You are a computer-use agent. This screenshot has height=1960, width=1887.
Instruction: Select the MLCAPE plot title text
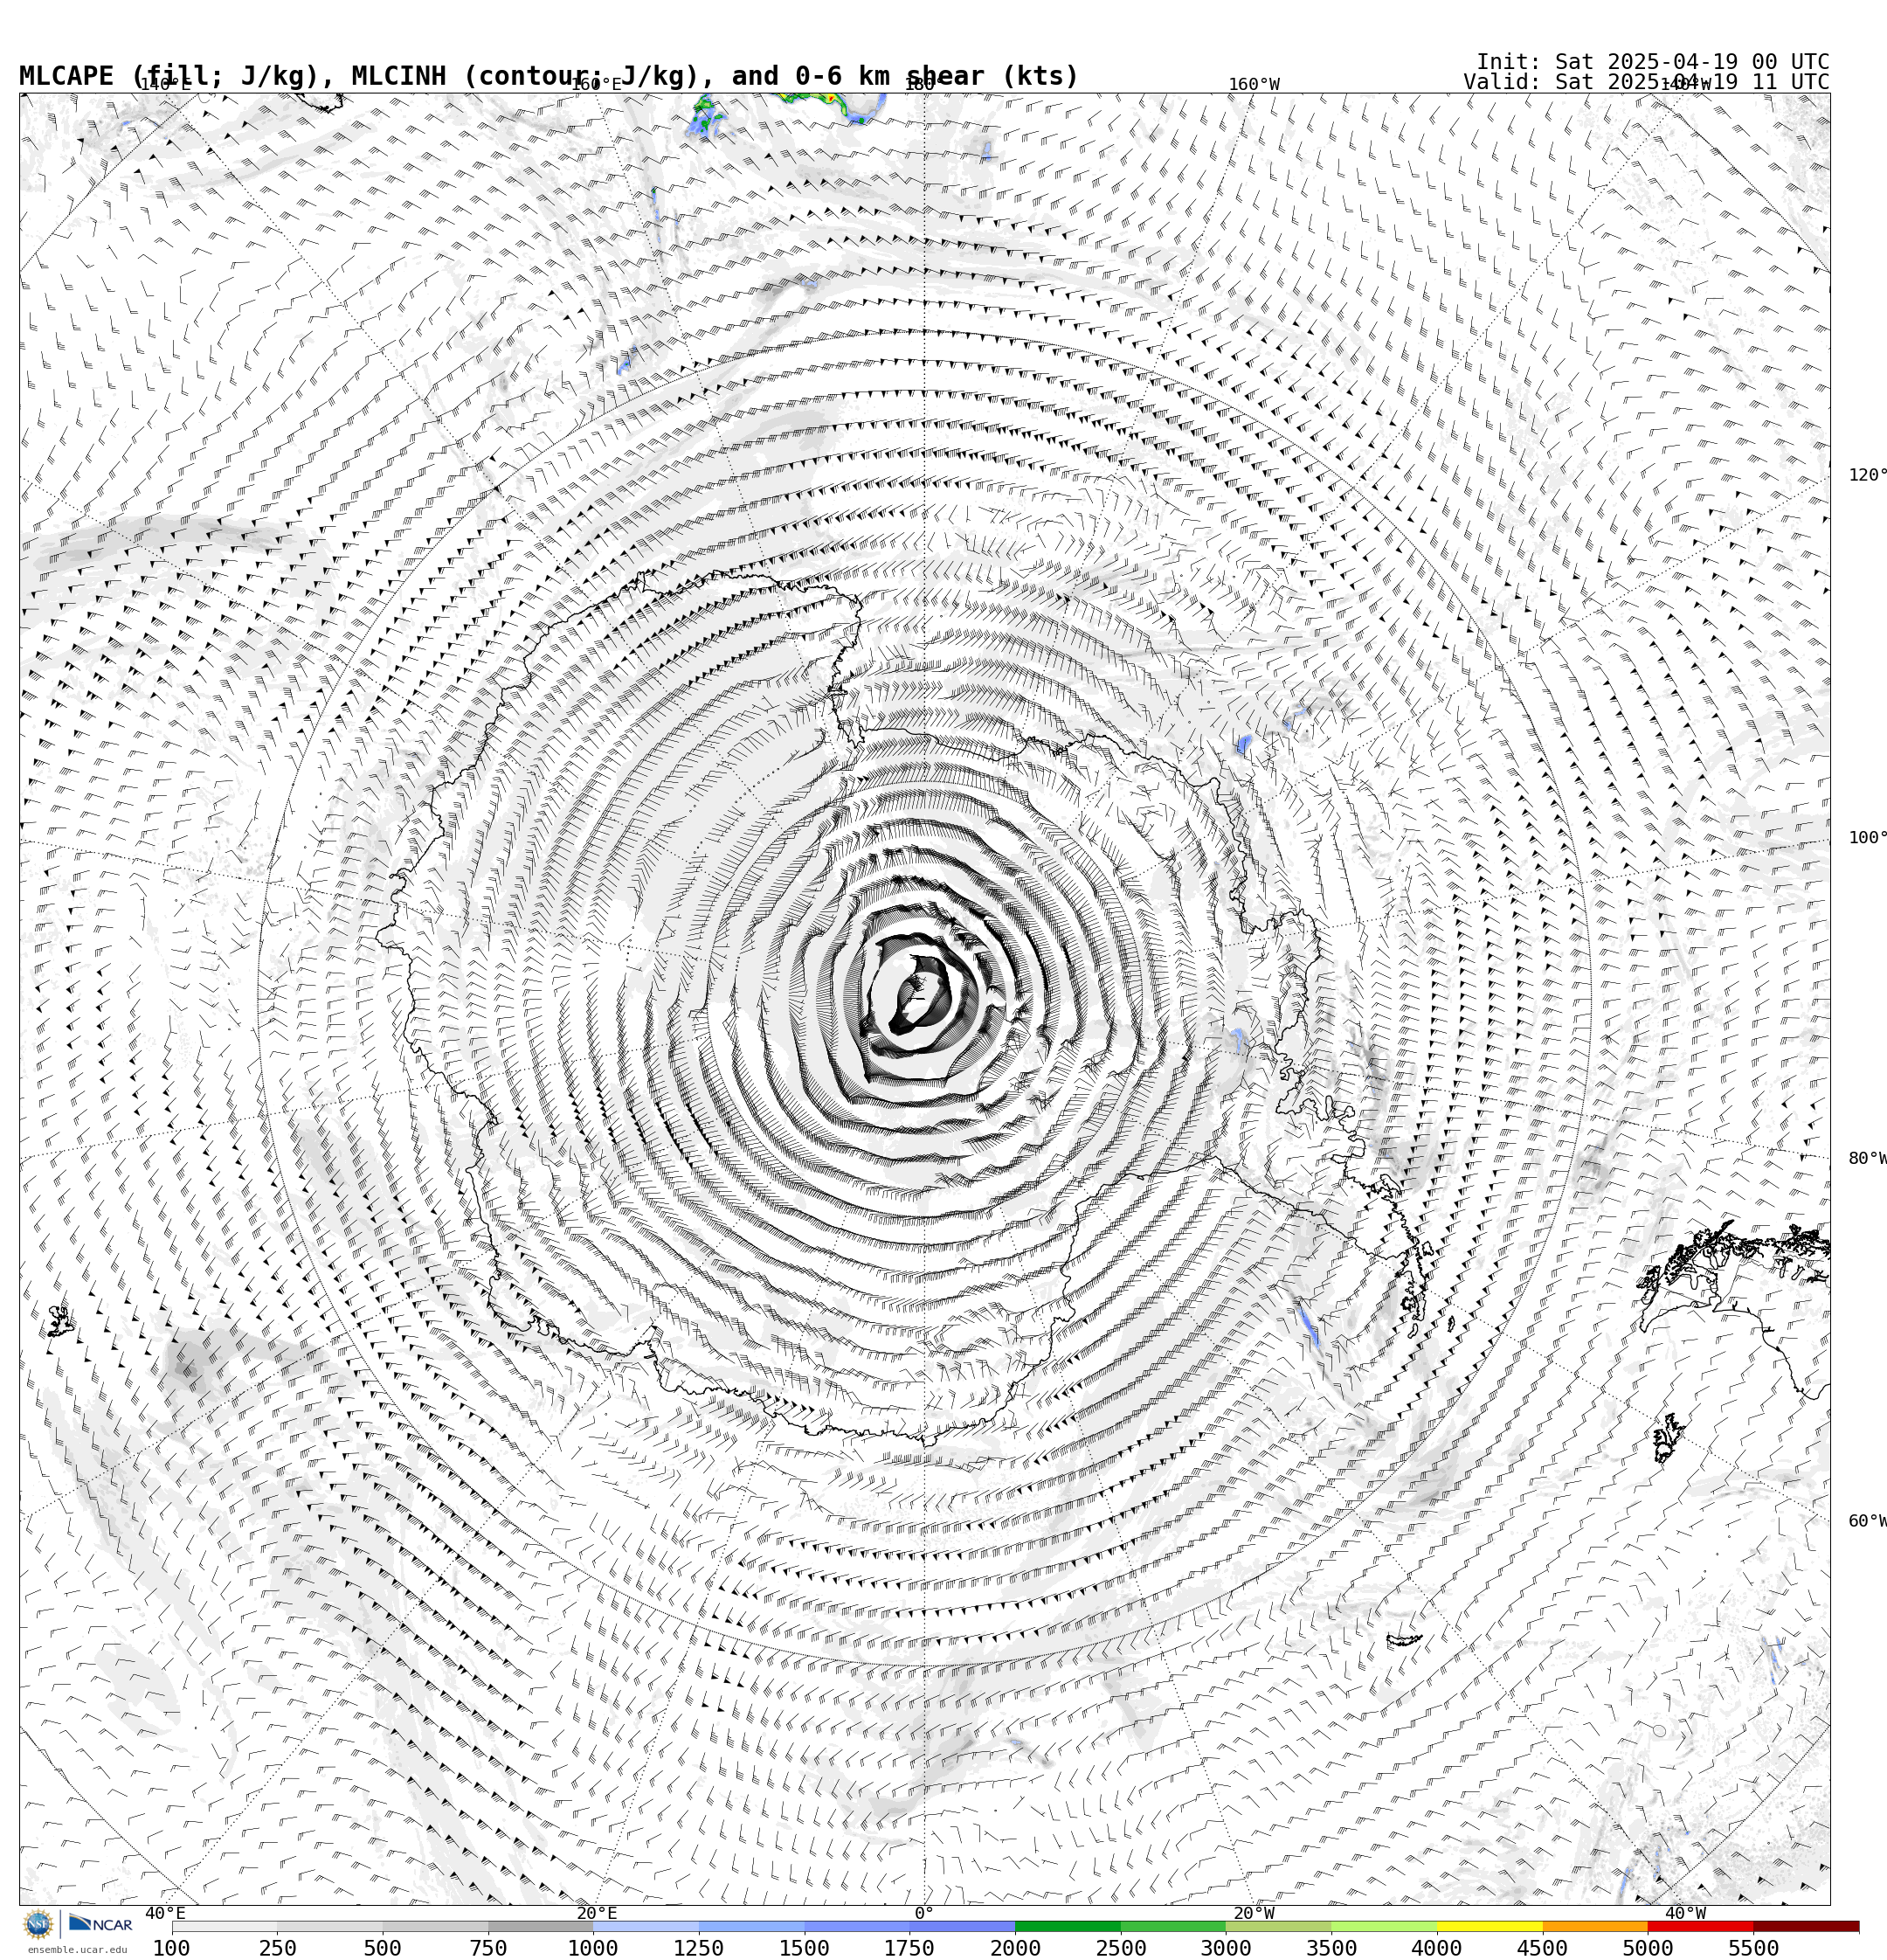(549, 76)
